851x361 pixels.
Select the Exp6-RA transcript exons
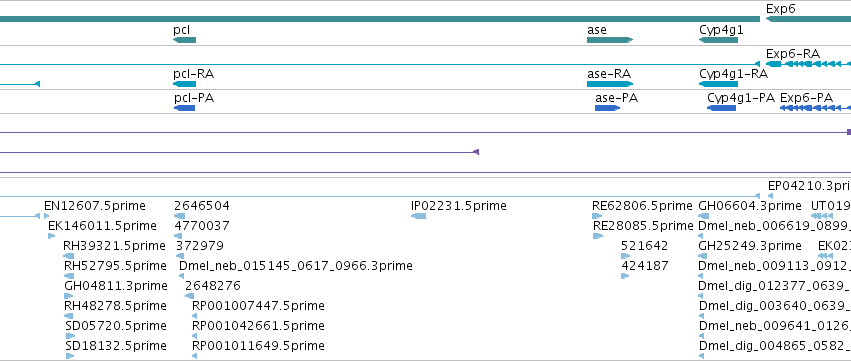point(808,64)
